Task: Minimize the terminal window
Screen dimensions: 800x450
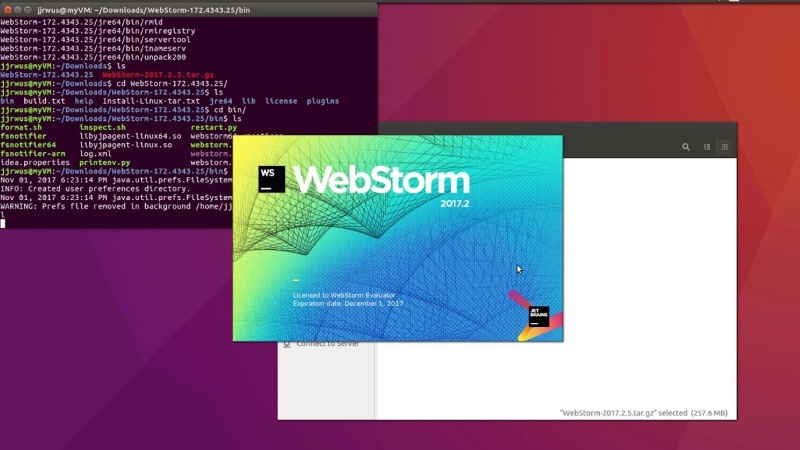Action: coord(18,10)
